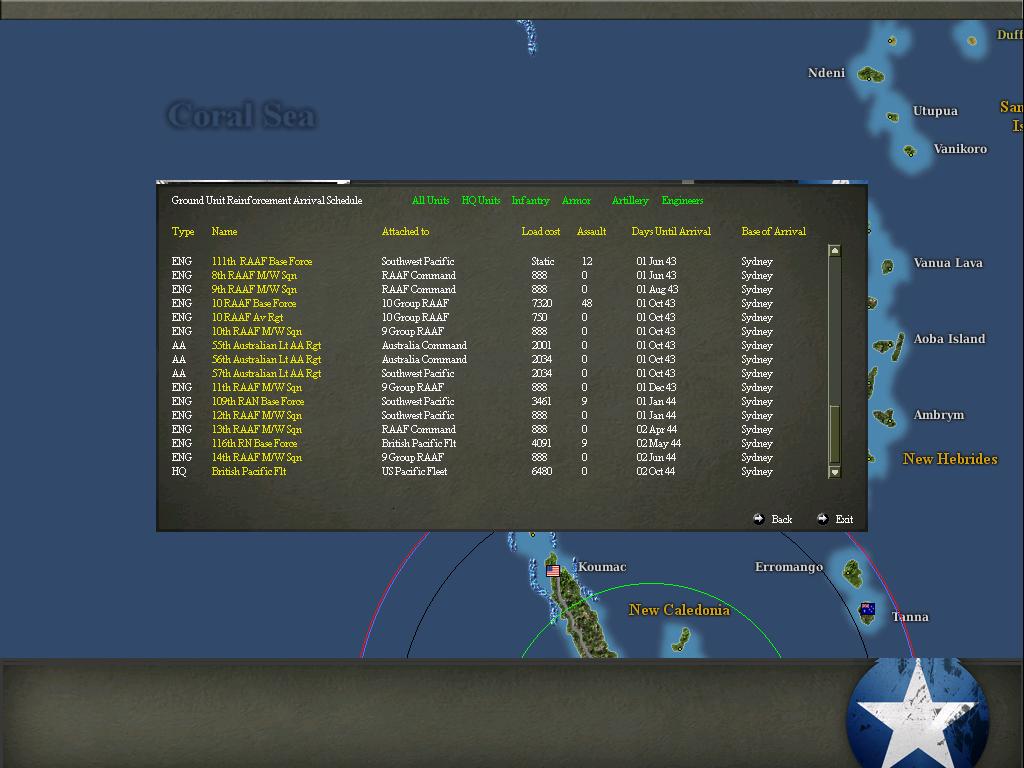Image resolution: width=1024 pixels, height=768 pixels.
Task: Click the Back button label
Action: [782, 519]
